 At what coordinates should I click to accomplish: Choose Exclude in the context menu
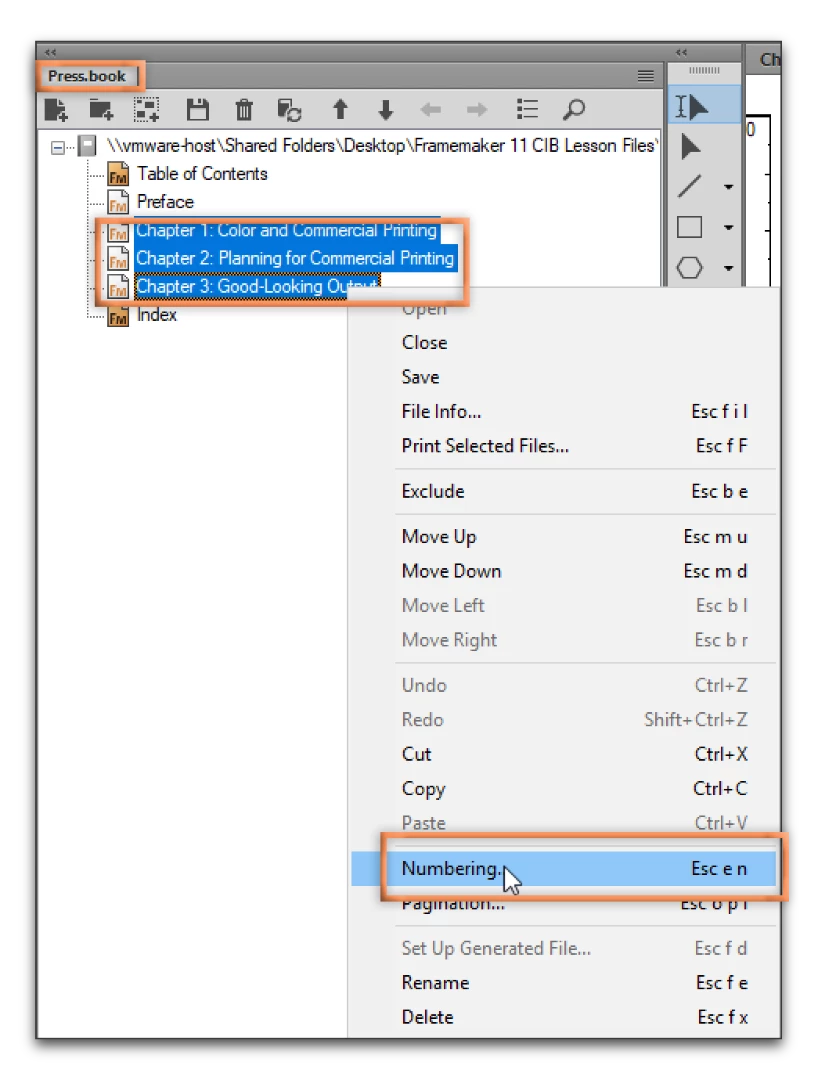coord(563,491)
